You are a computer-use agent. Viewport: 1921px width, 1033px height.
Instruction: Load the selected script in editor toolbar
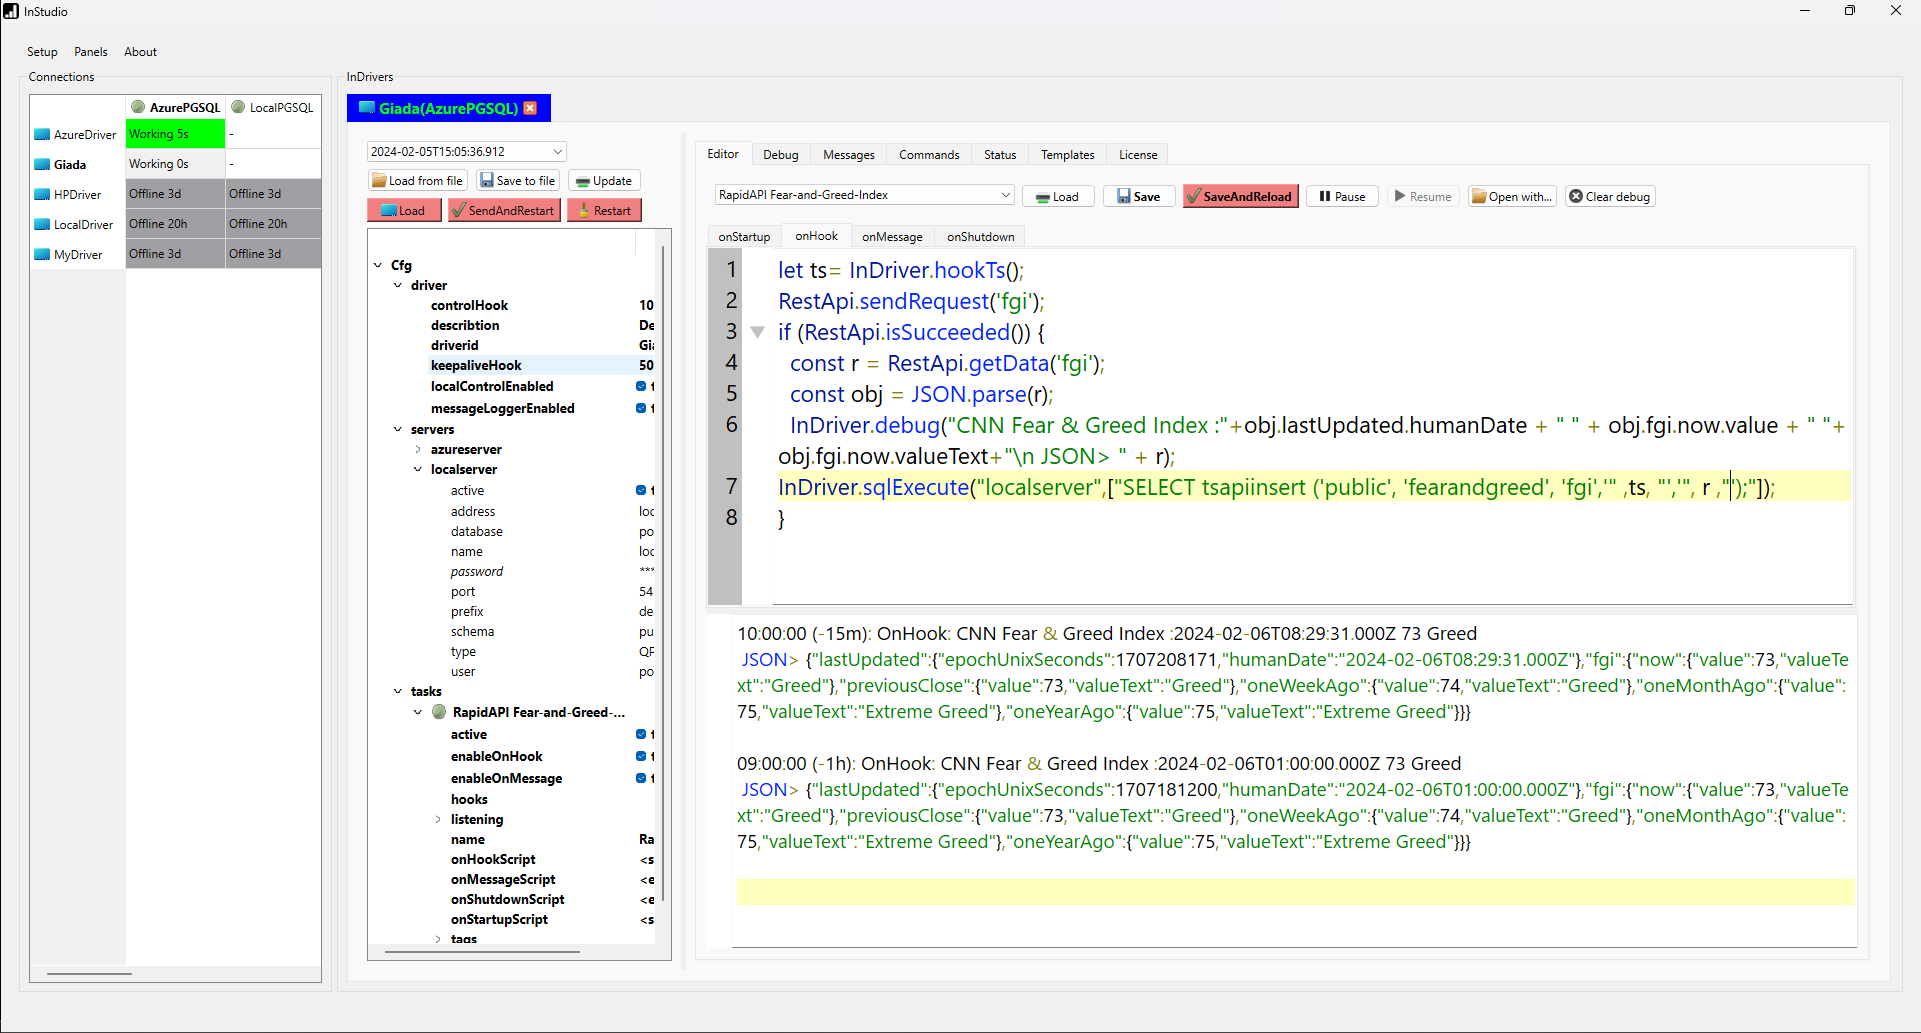pos(1058,196)
